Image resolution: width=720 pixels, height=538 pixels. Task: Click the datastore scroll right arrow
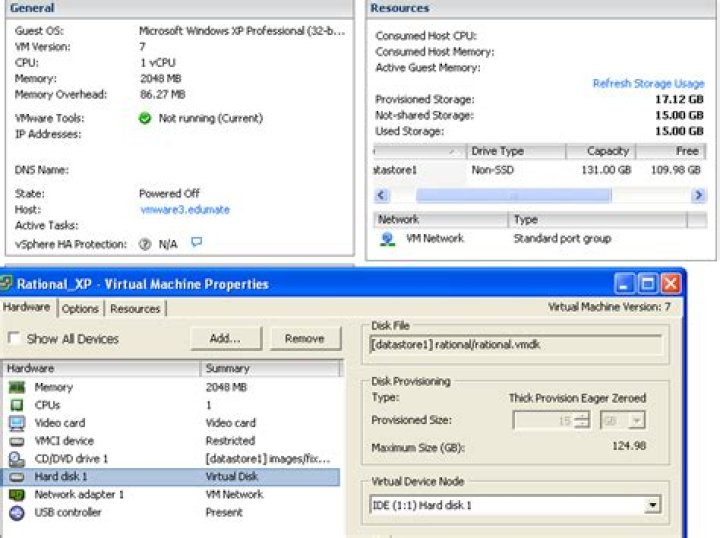pyautogui.click(x=698, y=195)
